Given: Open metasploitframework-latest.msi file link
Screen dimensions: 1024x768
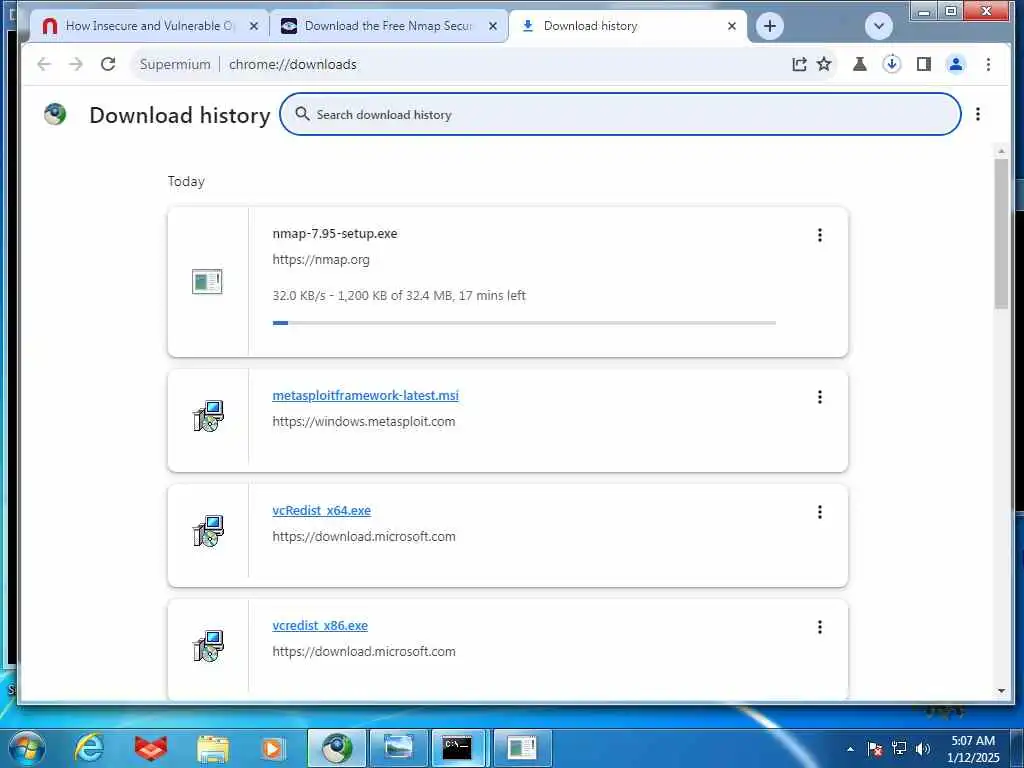Looking at the screenshot, I should (365, 395).
